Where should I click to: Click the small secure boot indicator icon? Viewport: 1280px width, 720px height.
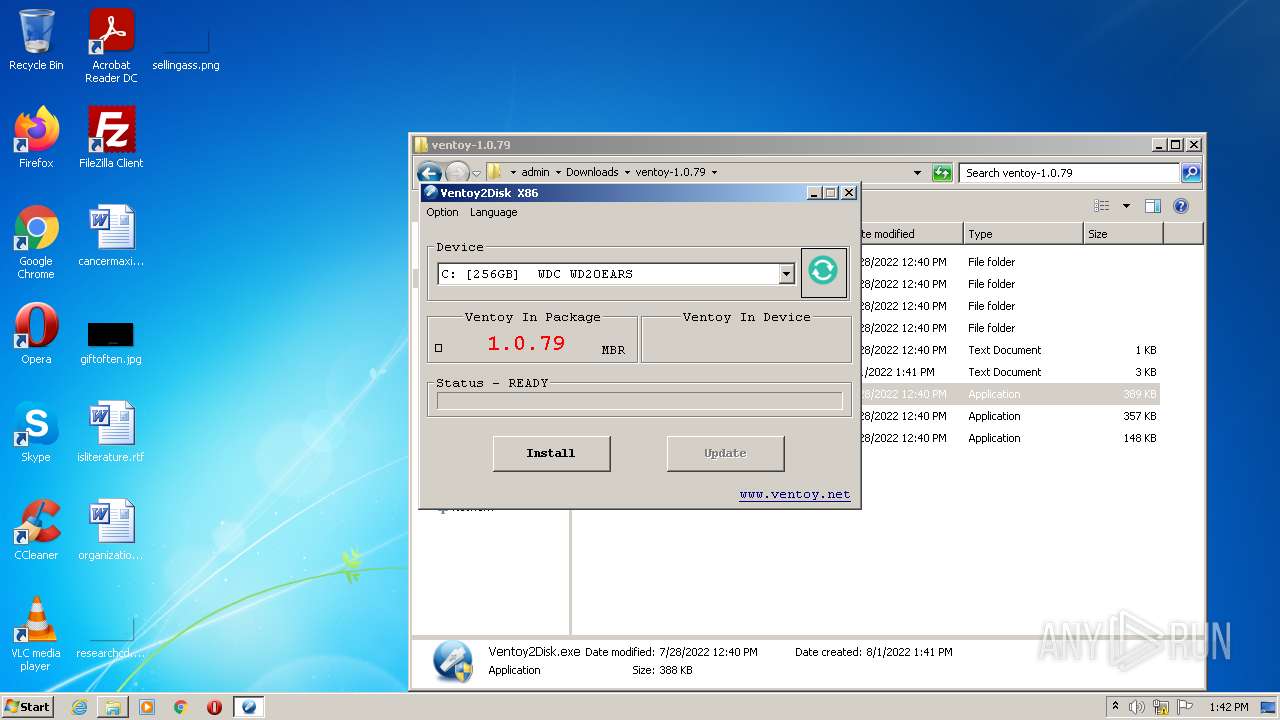[x=439, y=348]
